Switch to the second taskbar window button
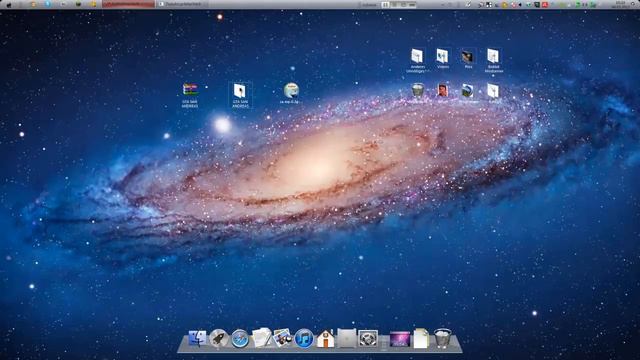The width and height of the screenshot is (640, 360). pyautogui.click(x=182, y=4)
